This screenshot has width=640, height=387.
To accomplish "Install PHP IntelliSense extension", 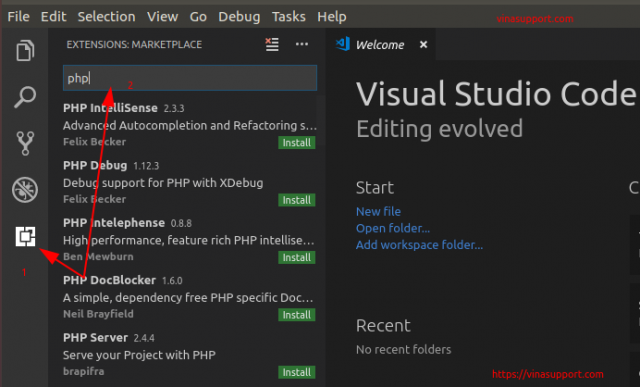I will (297, 142).
